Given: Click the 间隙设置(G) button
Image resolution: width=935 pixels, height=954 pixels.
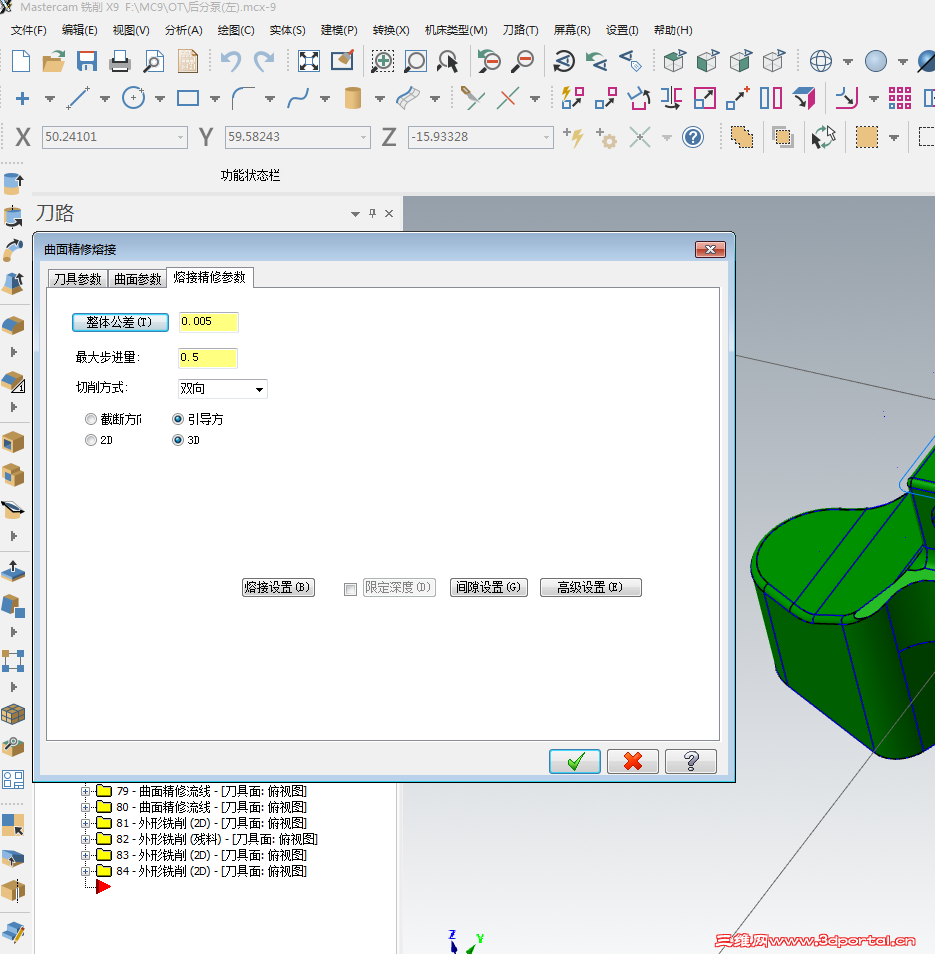Looking at the screenshot, I should 488,587.
